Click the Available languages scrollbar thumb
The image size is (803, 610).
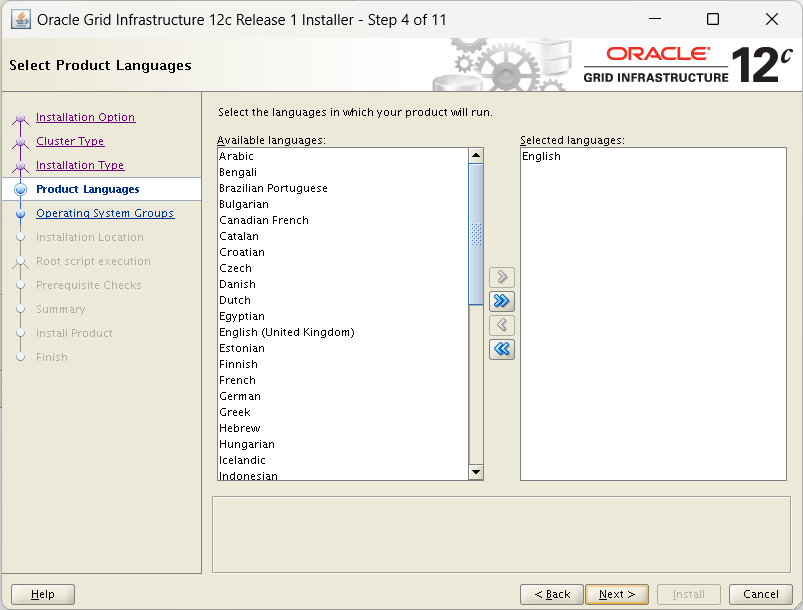pos(476,234)
